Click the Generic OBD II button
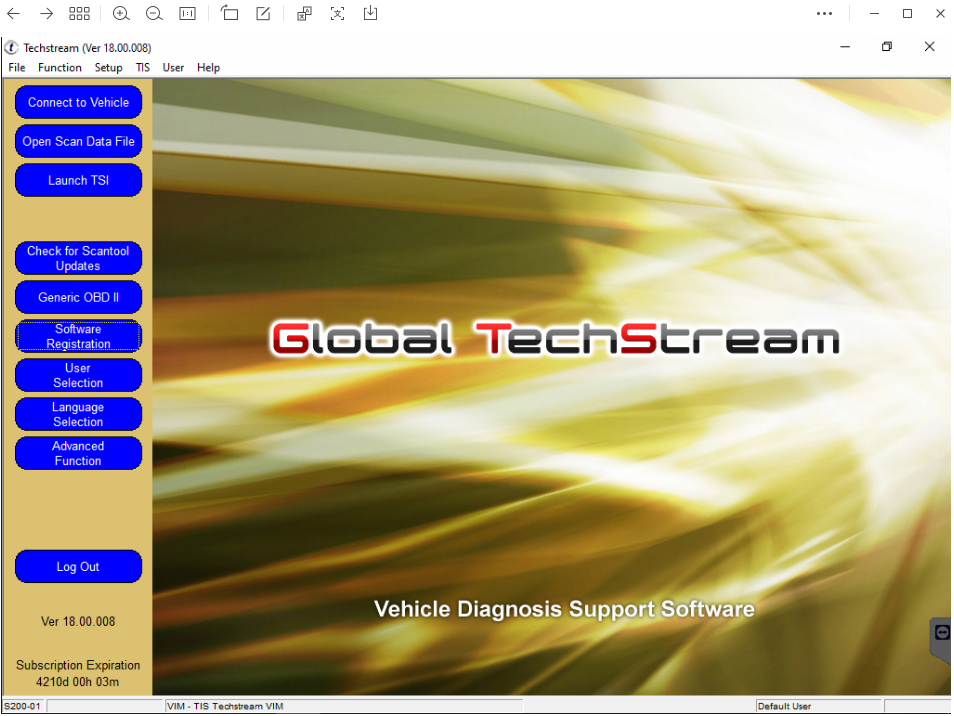This screenshot has width=954, height=716. pyautogui.click(x=78, y=297)
